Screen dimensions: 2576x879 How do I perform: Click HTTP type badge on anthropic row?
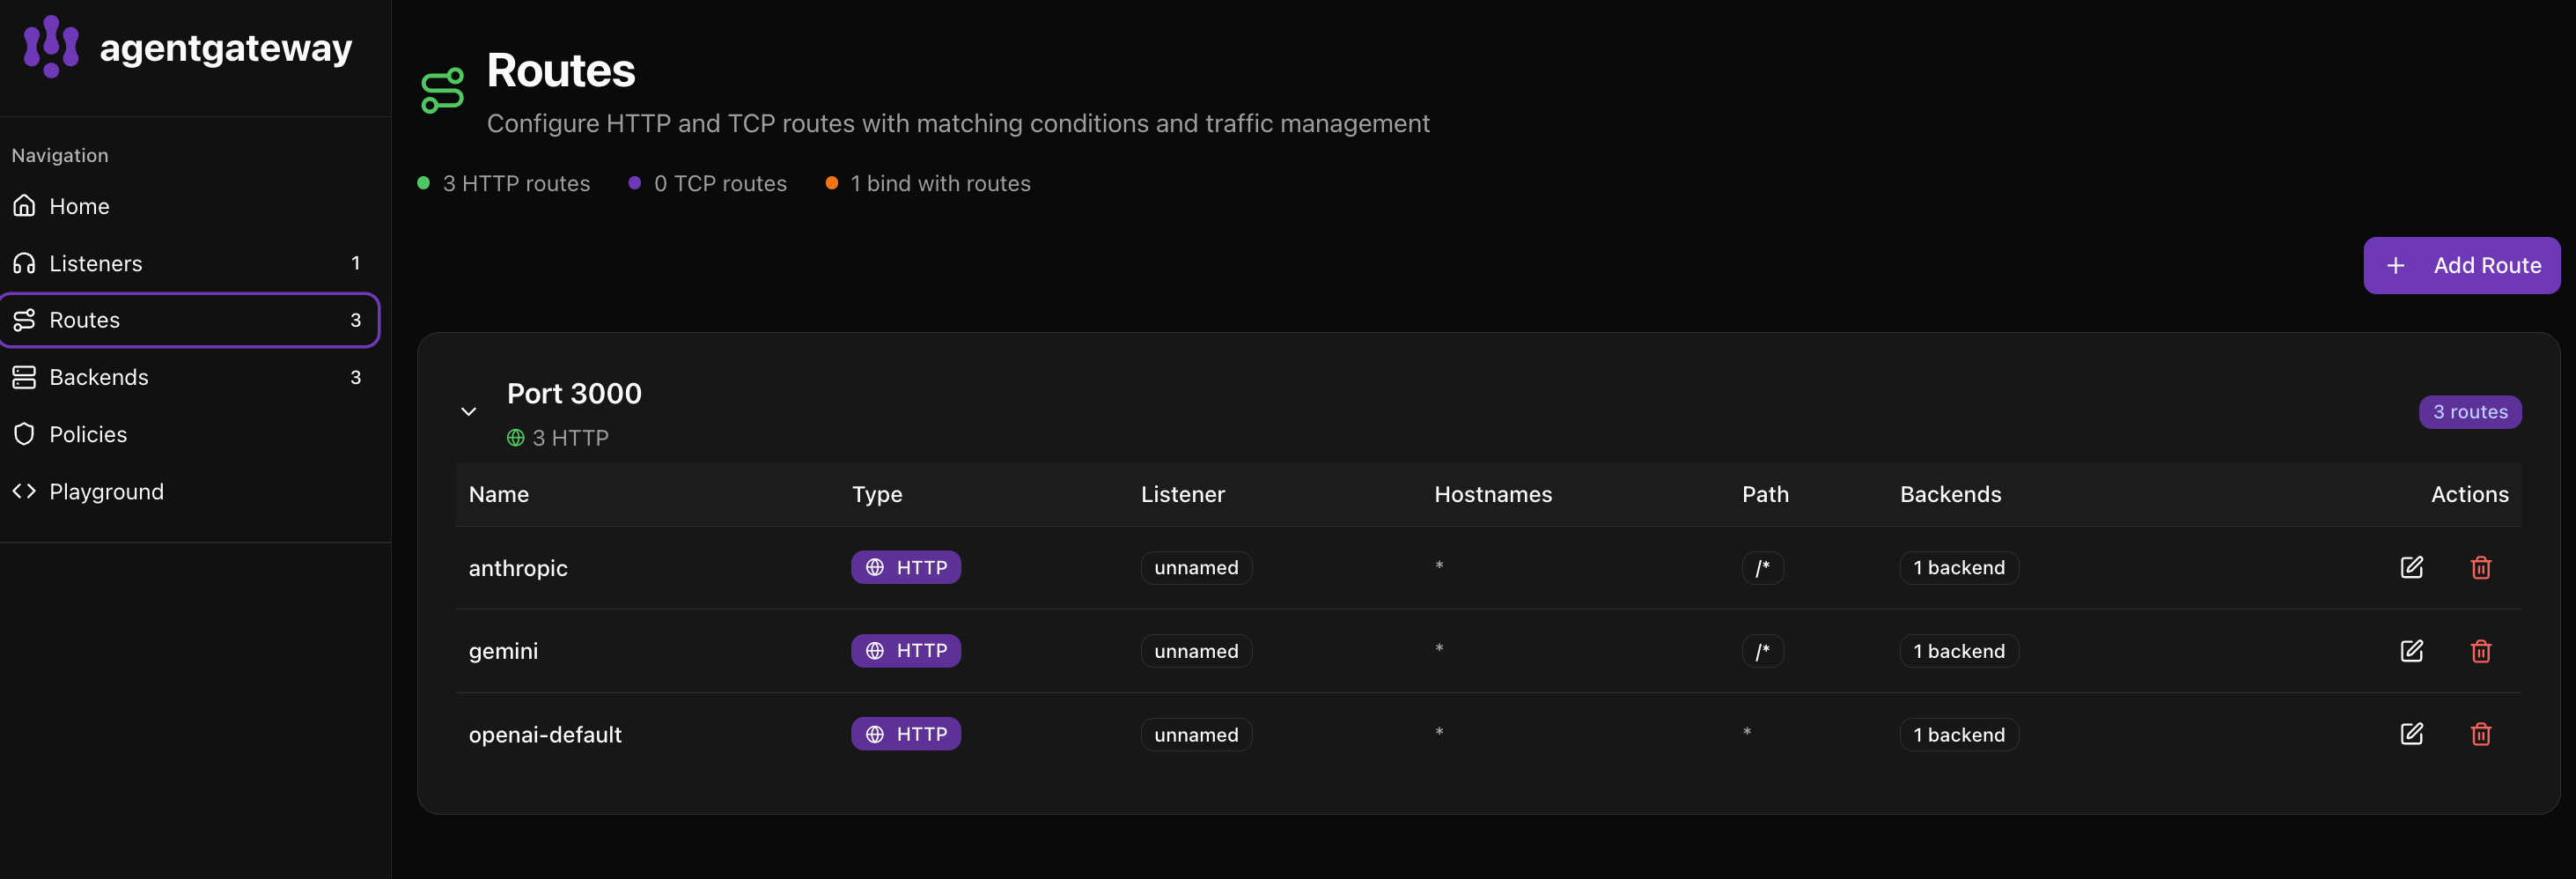[x=905, y=567]
